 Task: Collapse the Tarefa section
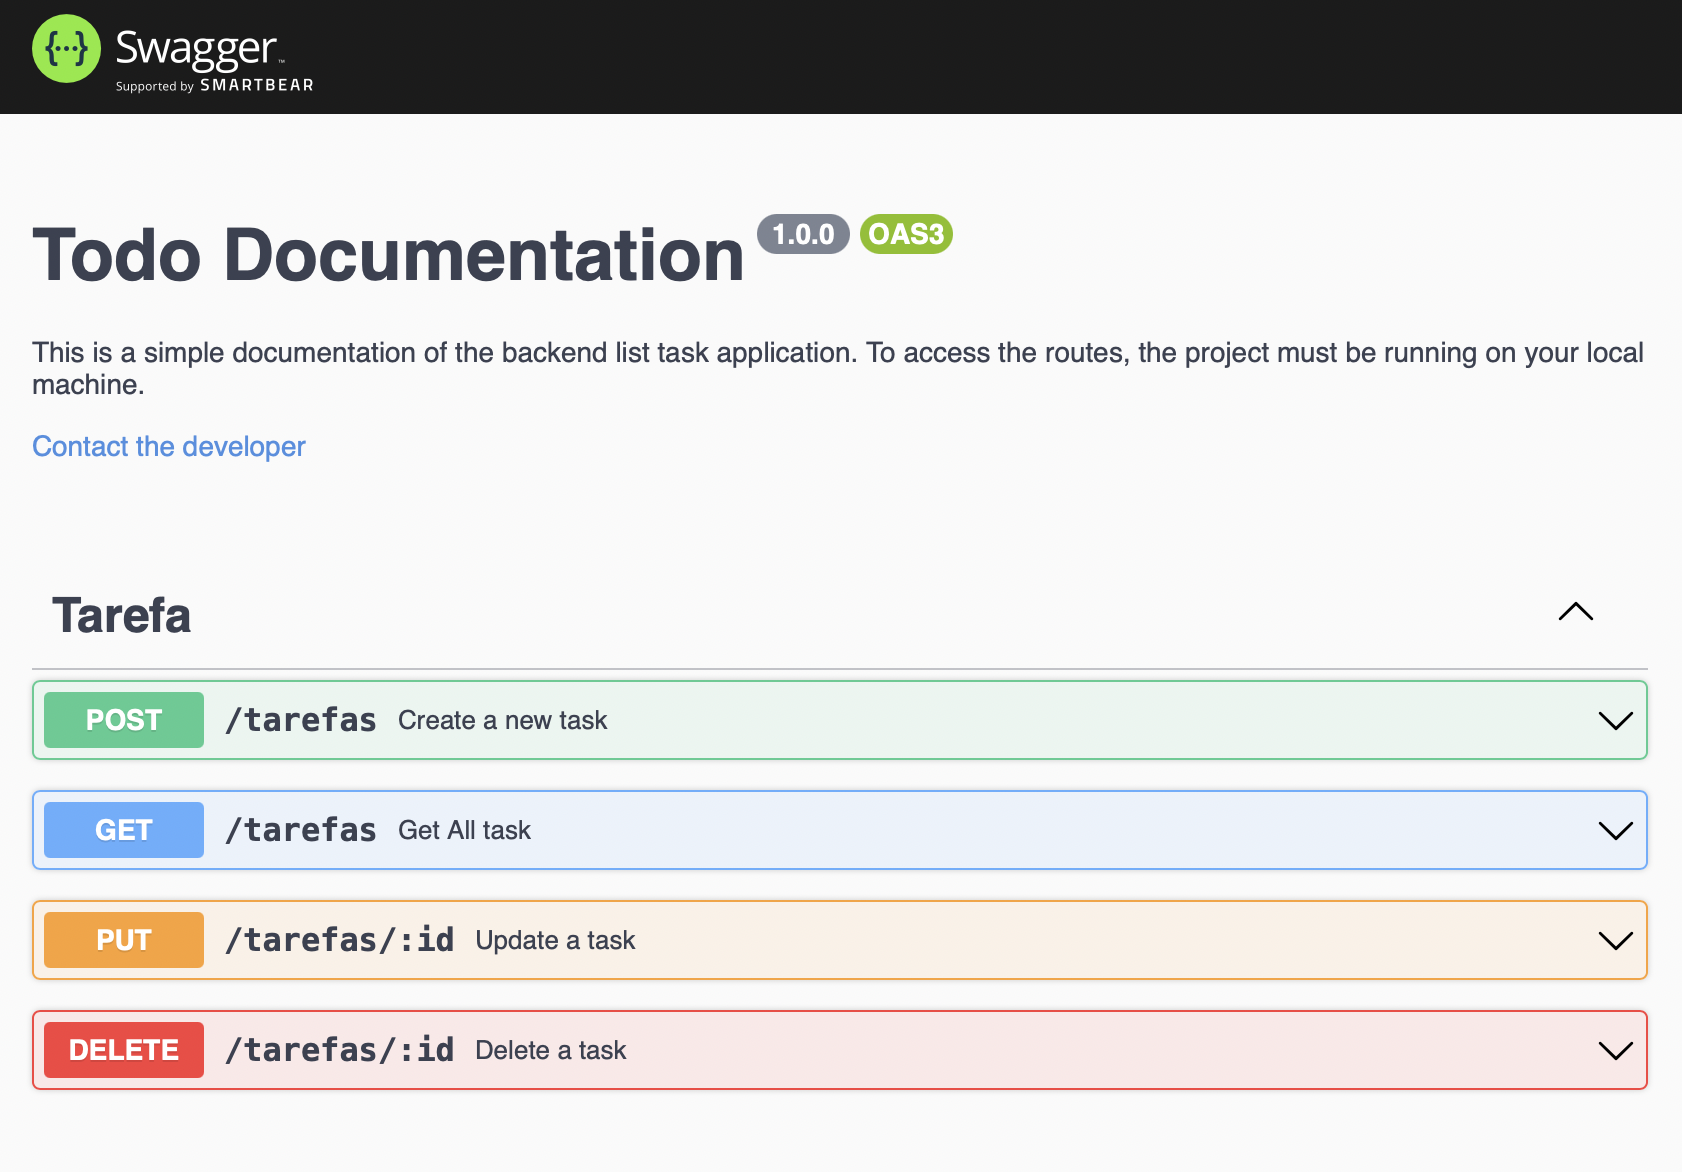click(1575, 612)
